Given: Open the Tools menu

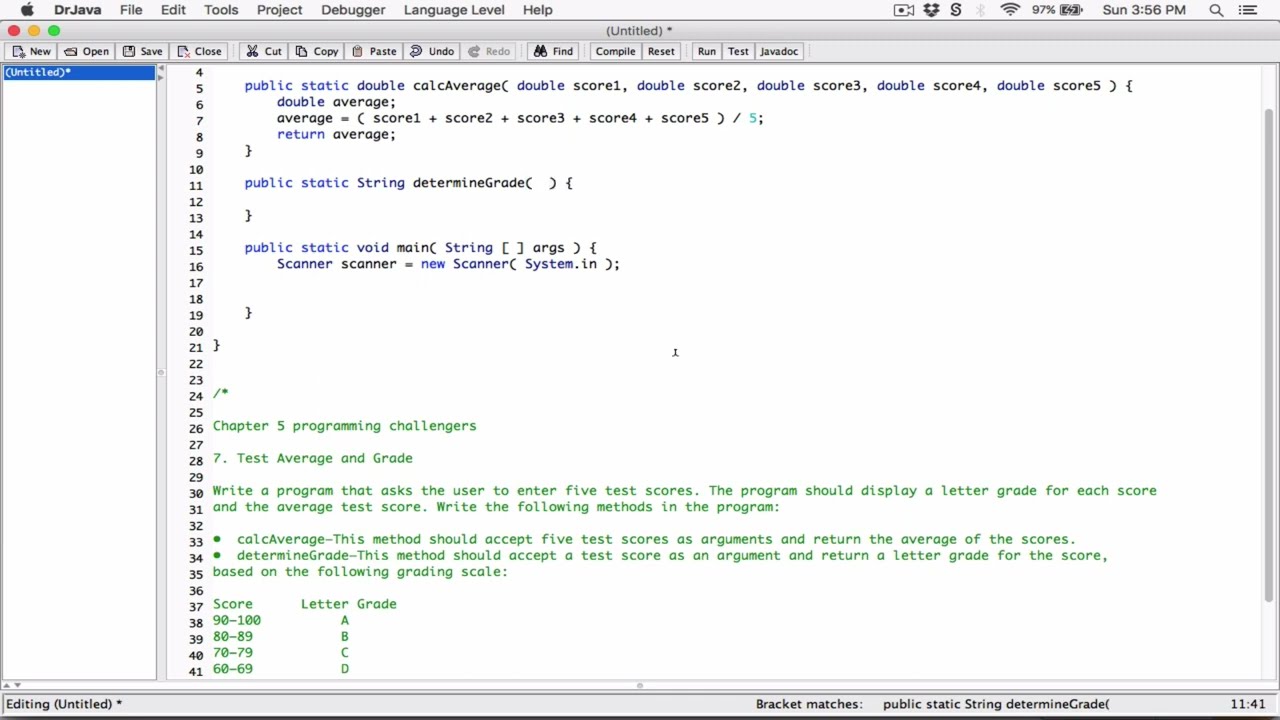Looking at the screenshot, I should (221, 10).
